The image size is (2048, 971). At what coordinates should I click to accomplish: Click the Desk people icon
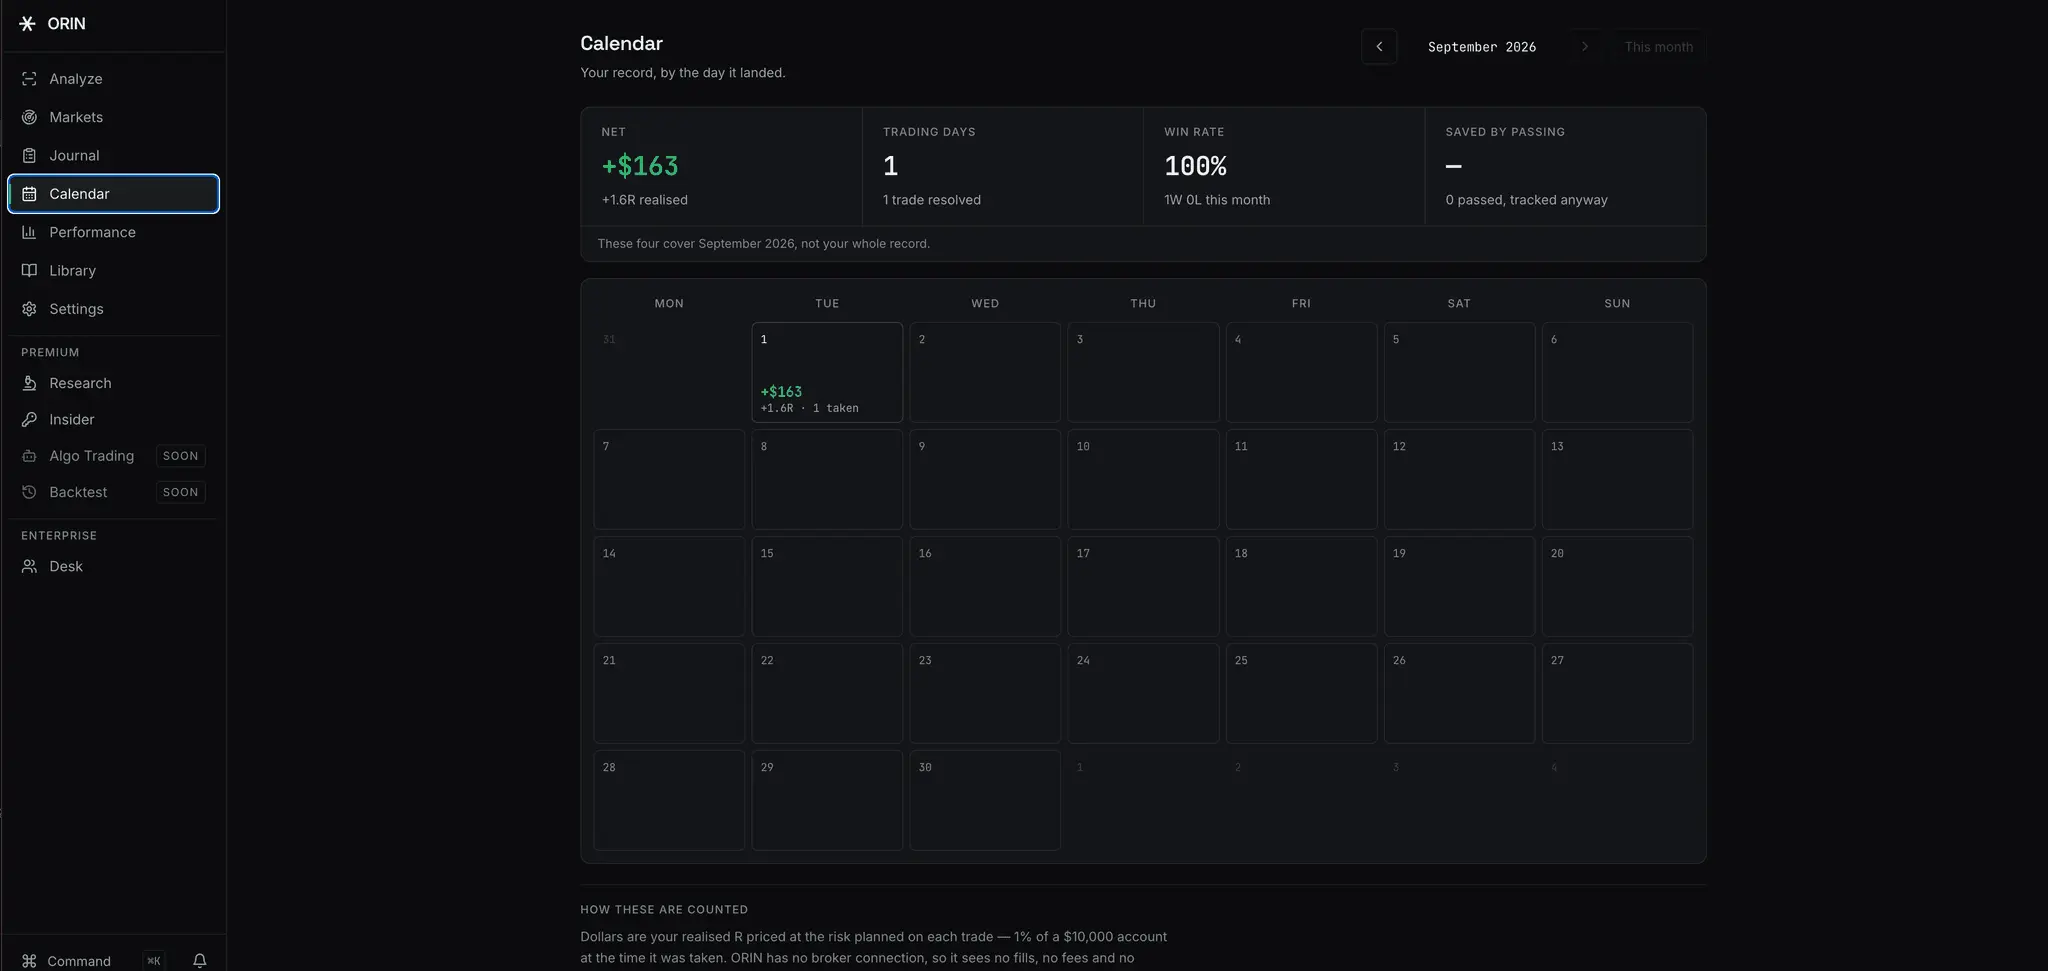click(x=29, y=566)
